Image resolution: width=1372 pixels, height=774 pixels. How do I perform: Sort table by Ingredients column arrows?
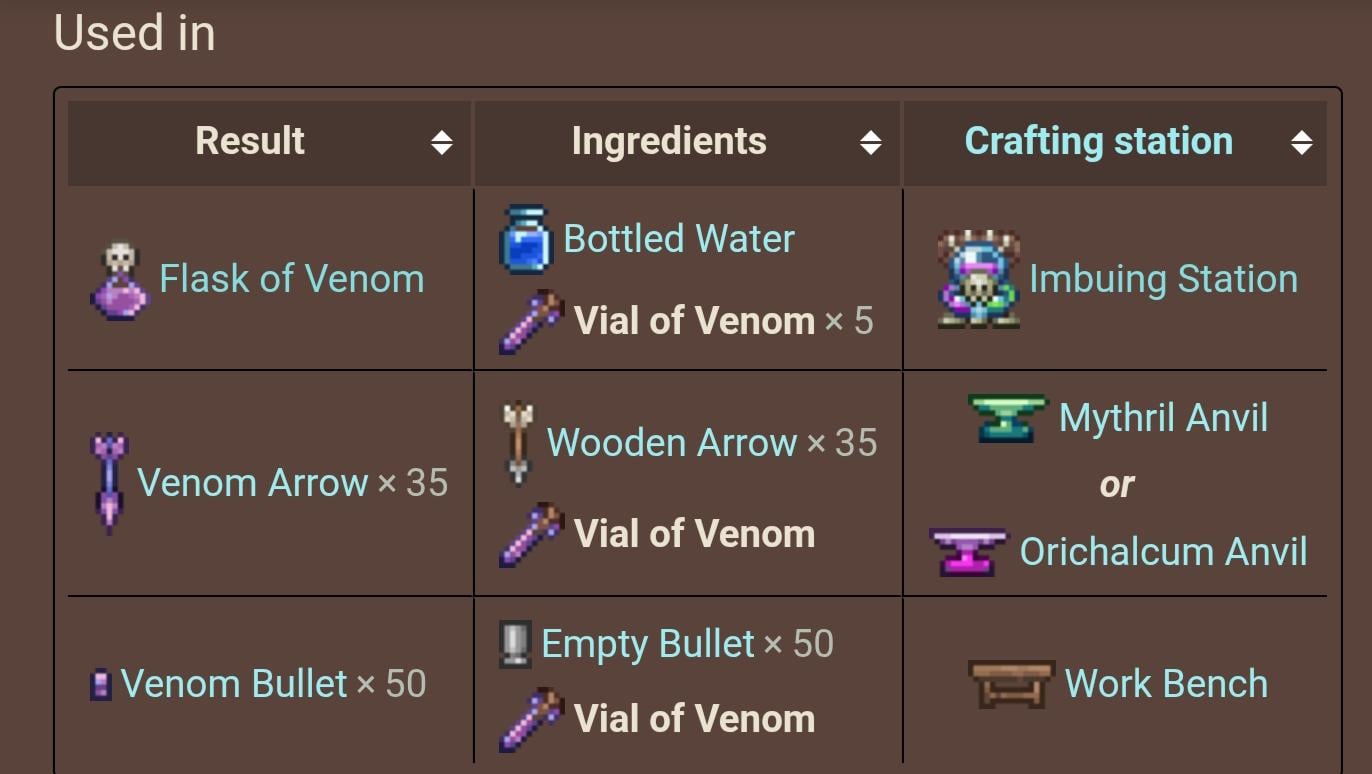pyautogui.click(x=871, y=143)
